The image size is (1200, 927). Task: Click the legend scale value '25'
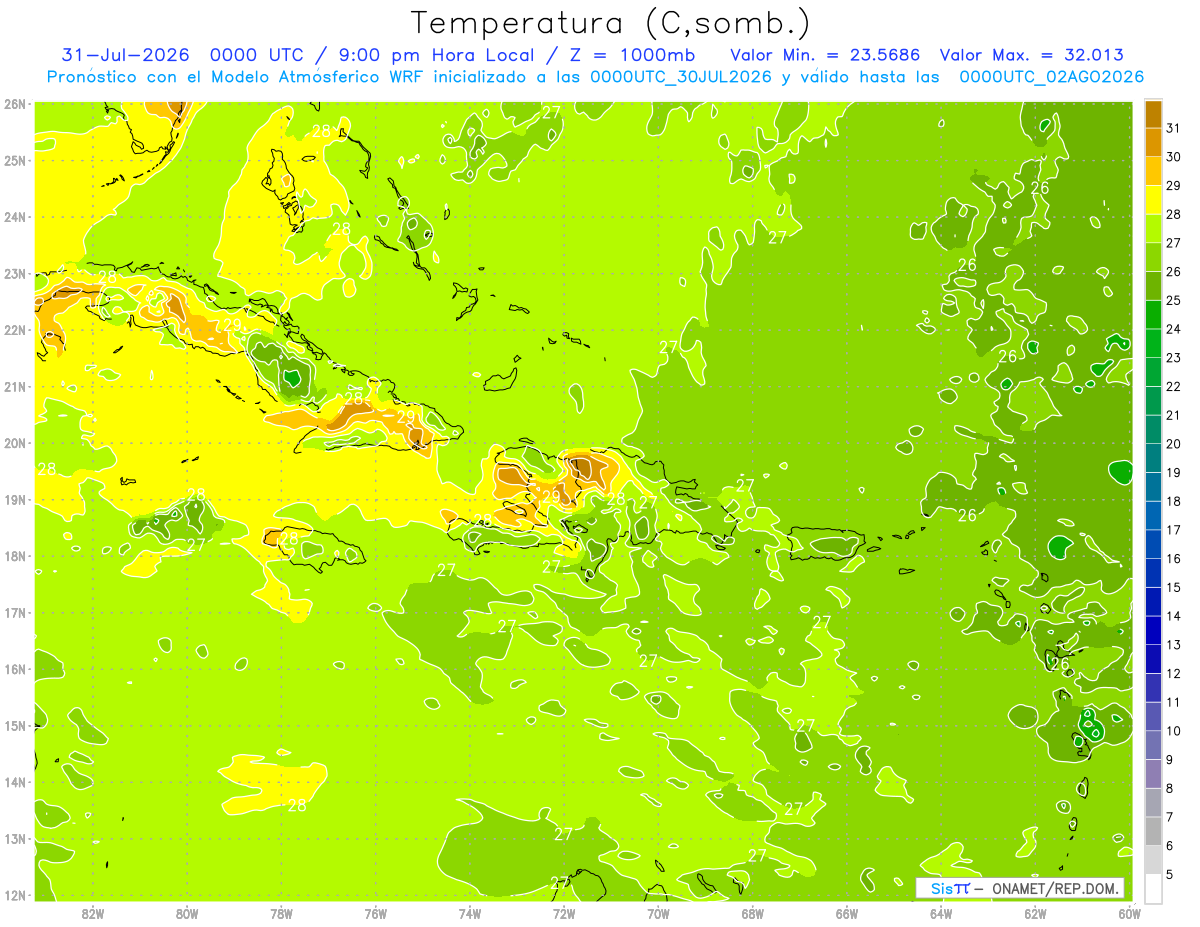1173,300
